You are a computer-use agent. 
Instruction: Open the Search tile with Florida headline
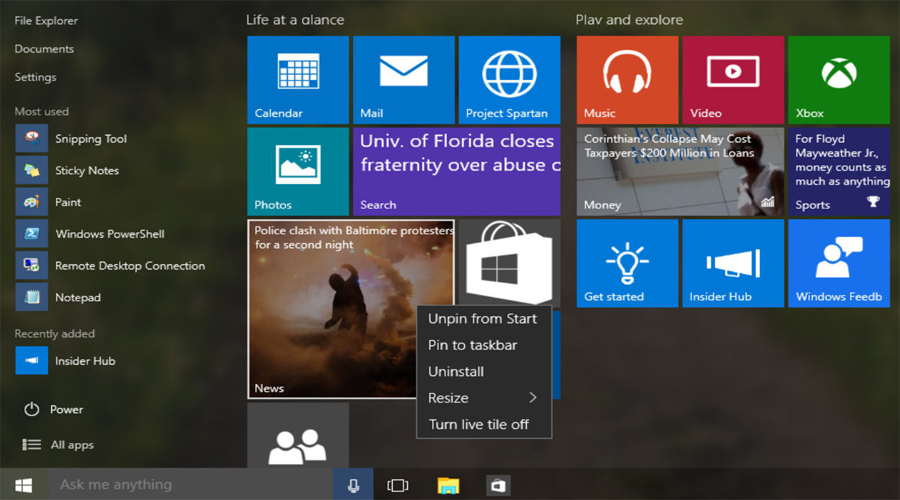[456, 172]
